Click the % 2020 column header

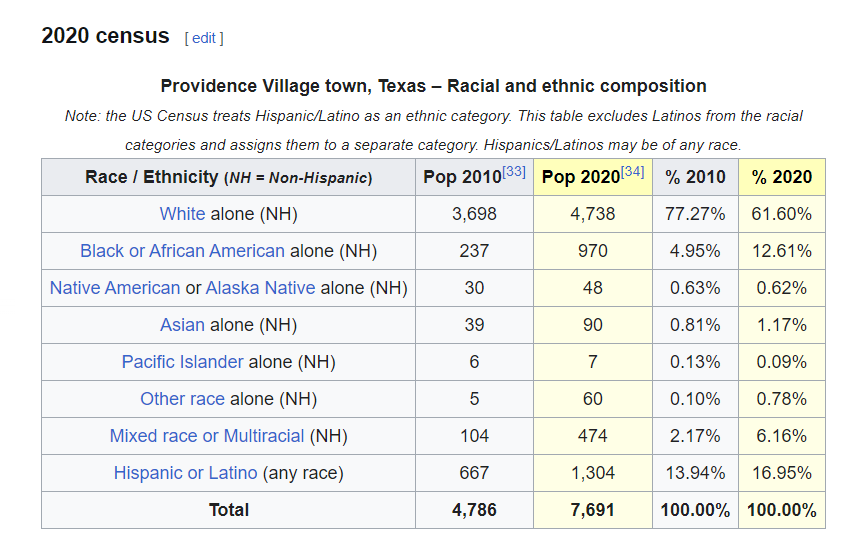click(782, 177)
